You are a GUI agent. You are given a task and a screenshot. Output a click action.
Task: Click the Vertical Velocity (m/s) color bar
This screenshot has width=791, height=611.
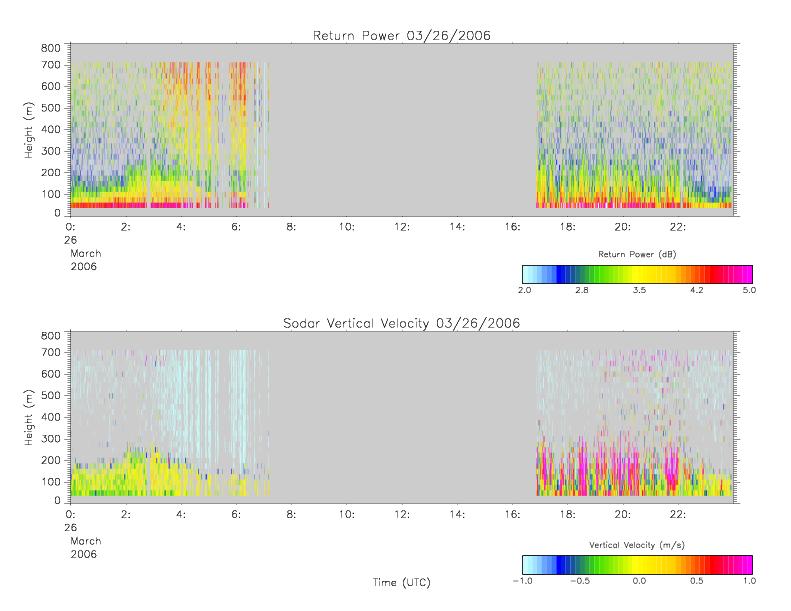[x=637, y=565]
